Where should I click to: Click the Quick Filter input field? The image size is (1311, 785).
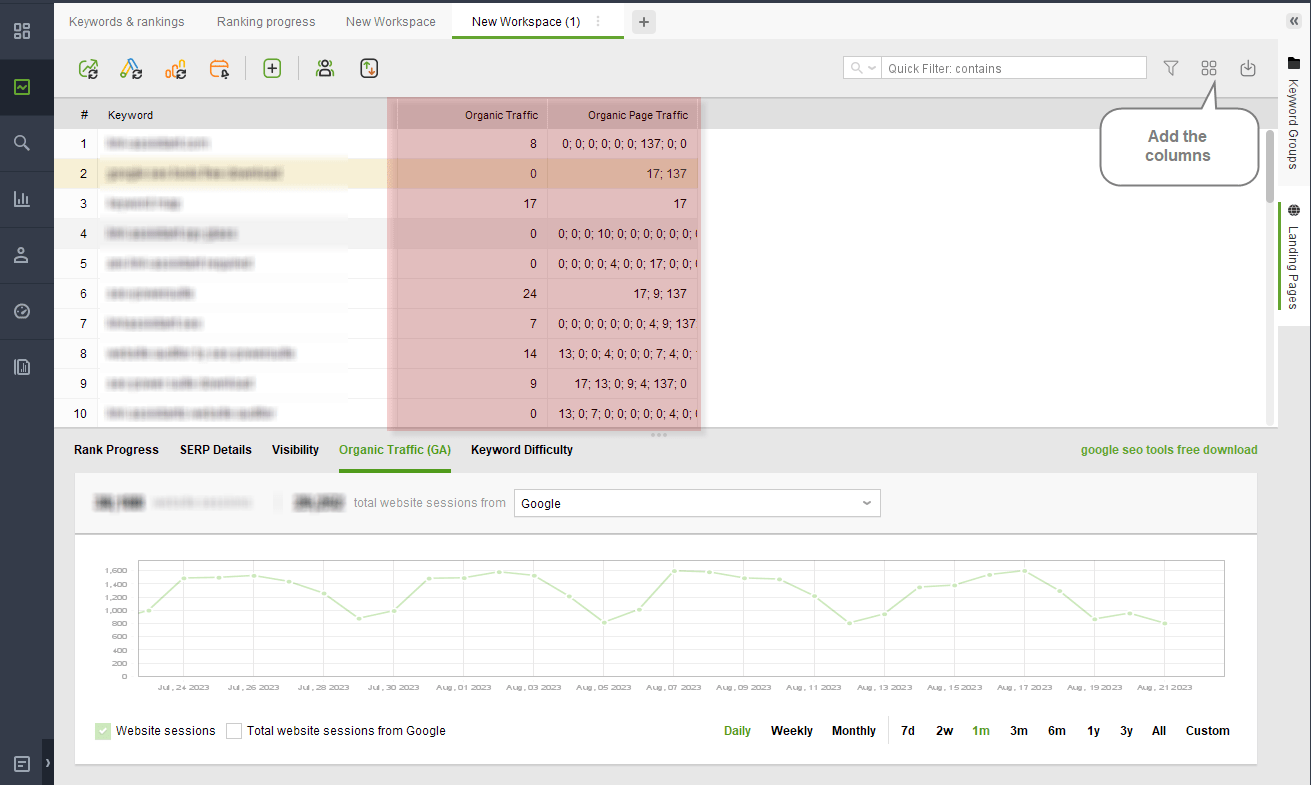point(1015,68)
